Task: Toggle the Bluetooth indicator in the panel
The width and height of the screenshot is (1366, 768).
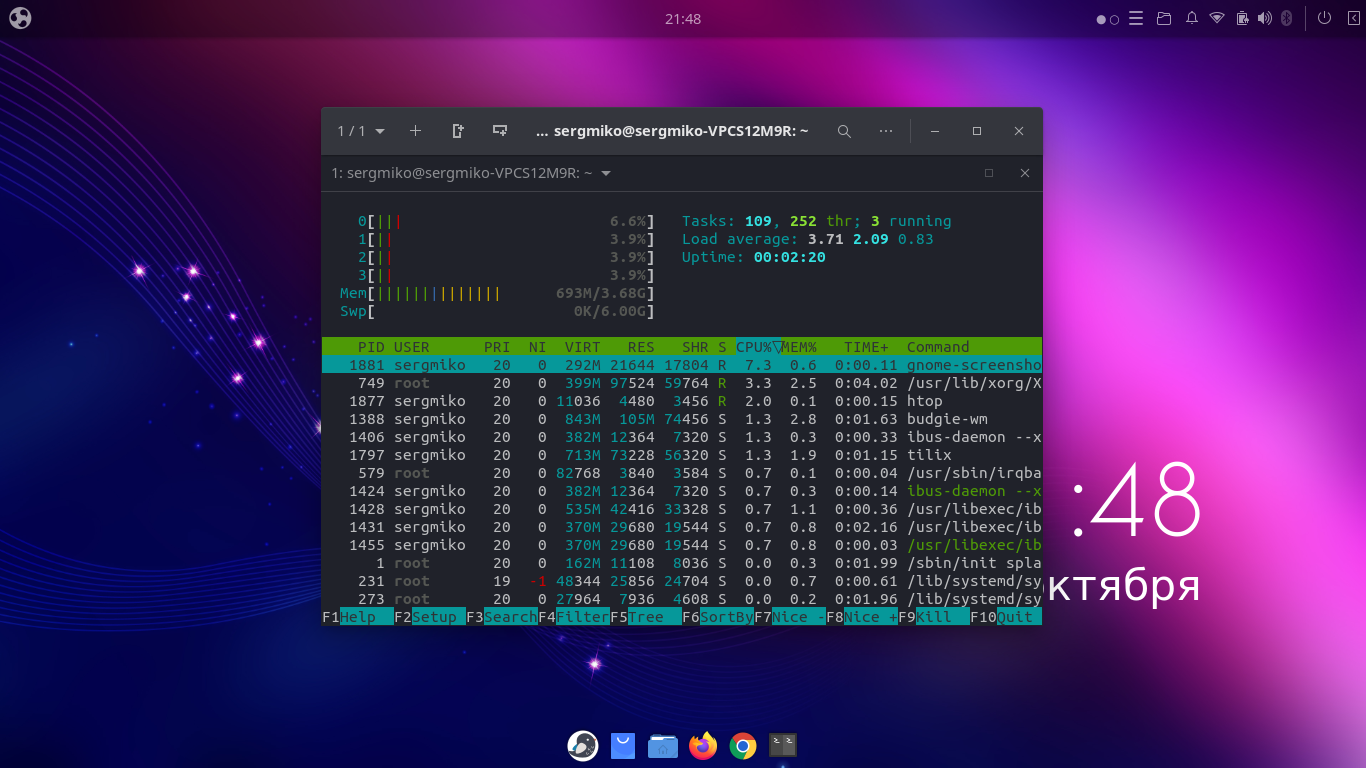Action: (x=1288, y=18)
